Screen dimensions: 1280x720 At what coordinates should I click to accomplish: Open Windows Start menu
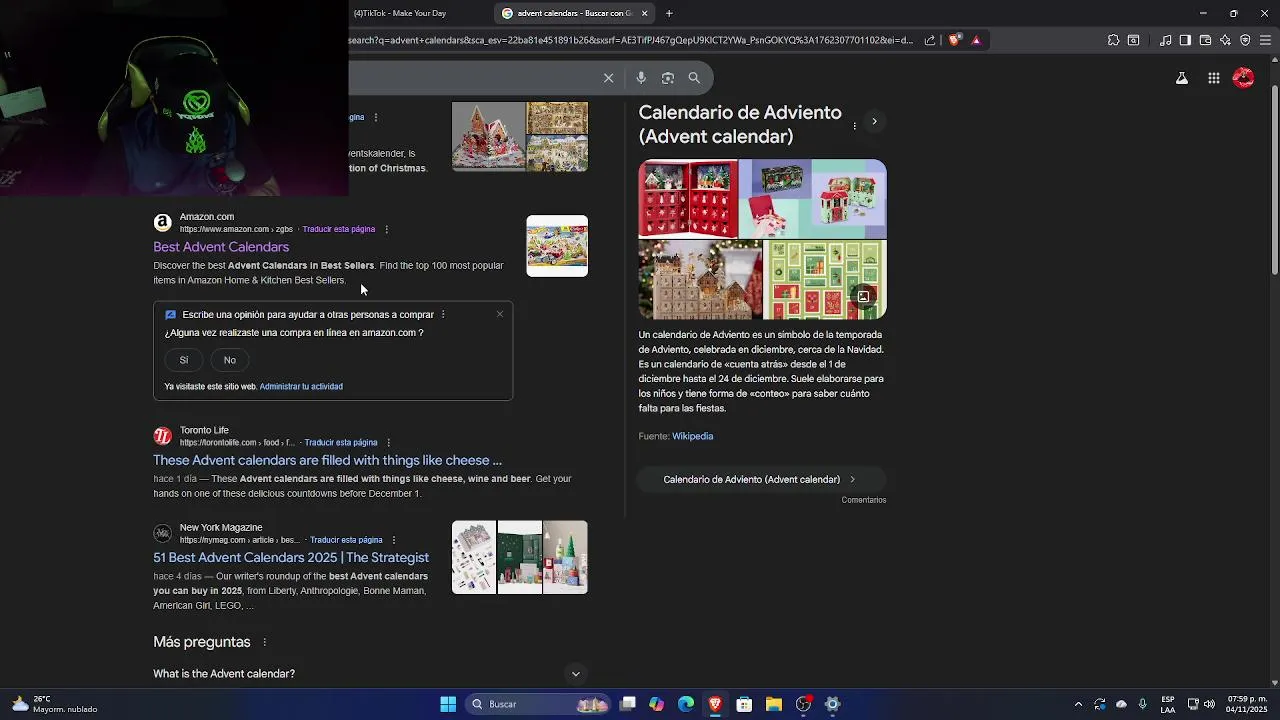click(x=448, y=704)
